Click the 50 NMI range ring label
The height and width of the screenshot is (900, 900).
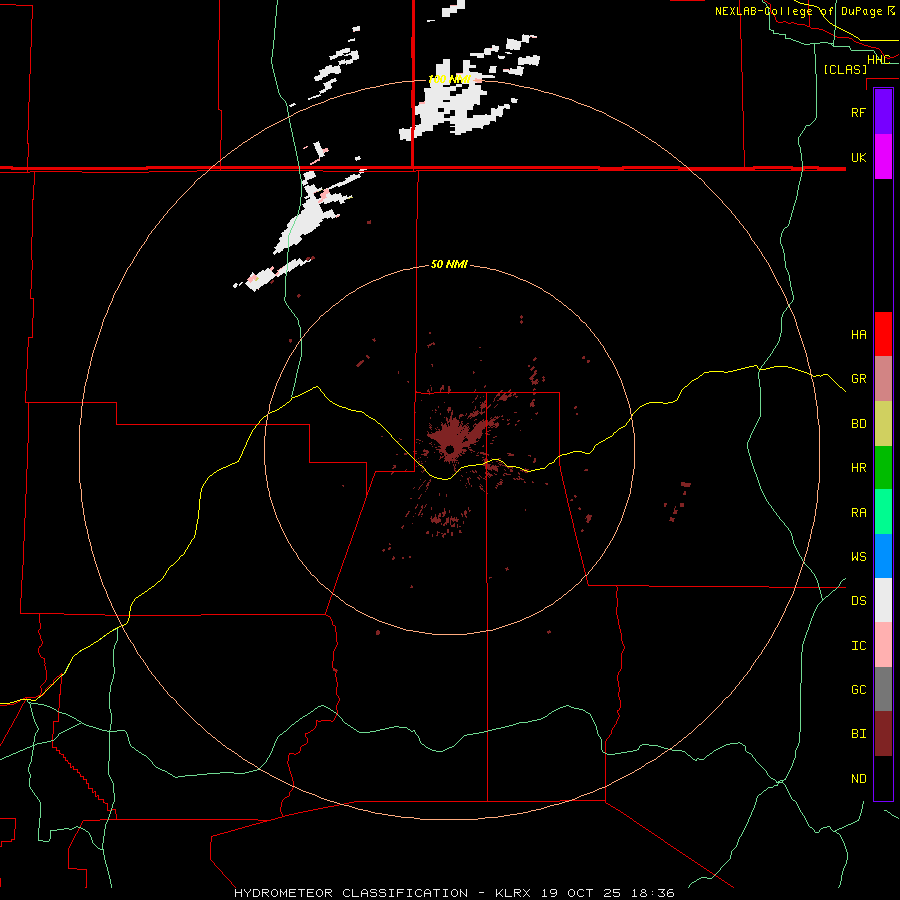click(449, 264)
